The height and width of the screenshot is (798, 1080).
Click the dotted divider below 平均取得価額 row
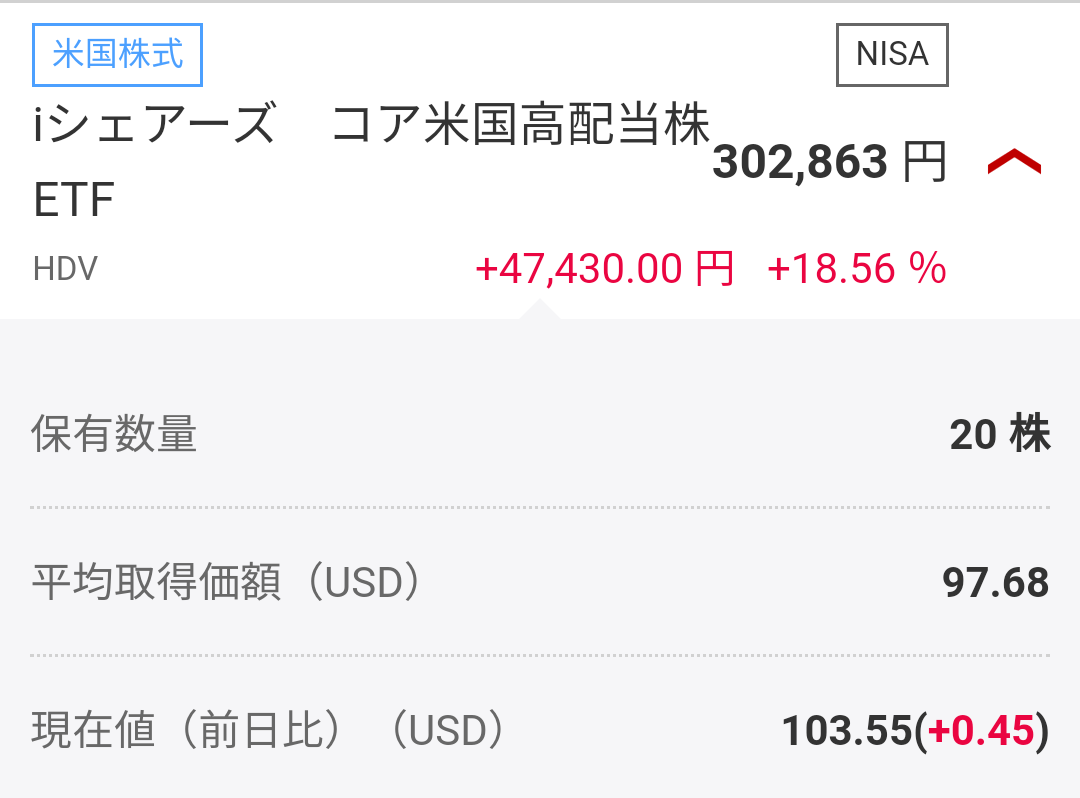(540, 656)
